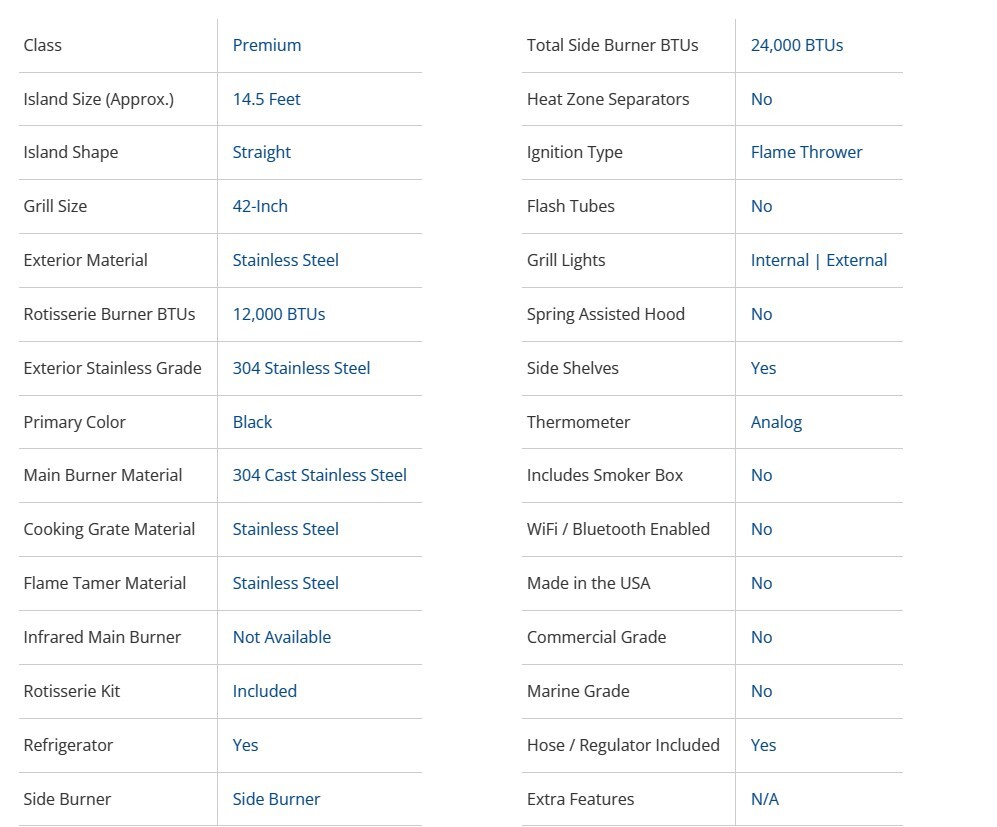Open the 14.5 Feet island size link
The image size is (997, 827).
pos(266,99)
